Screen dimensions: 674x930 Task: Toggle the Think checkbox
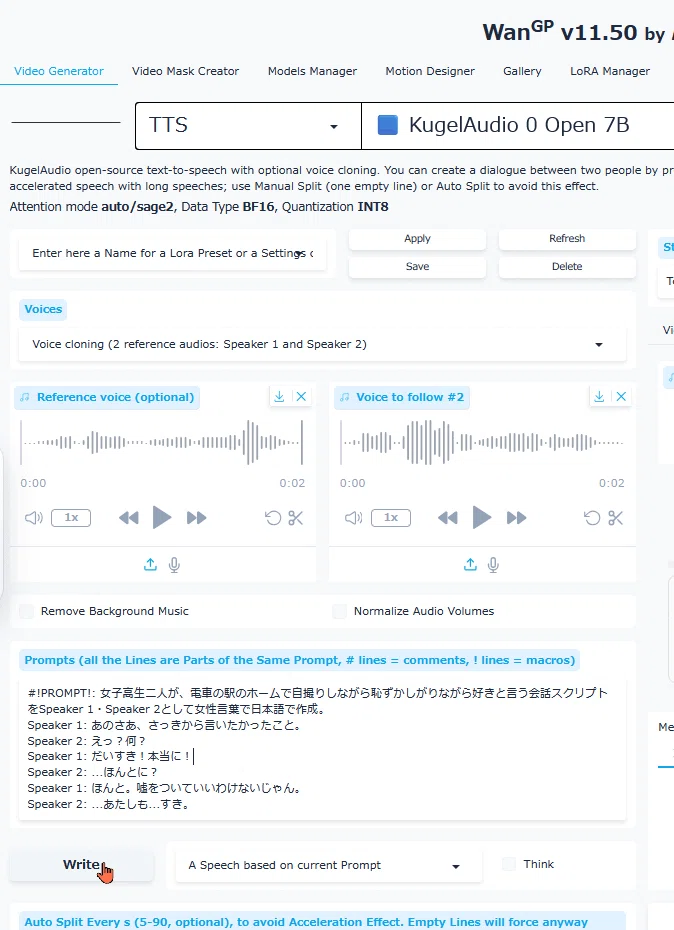[x=509, y=865]
